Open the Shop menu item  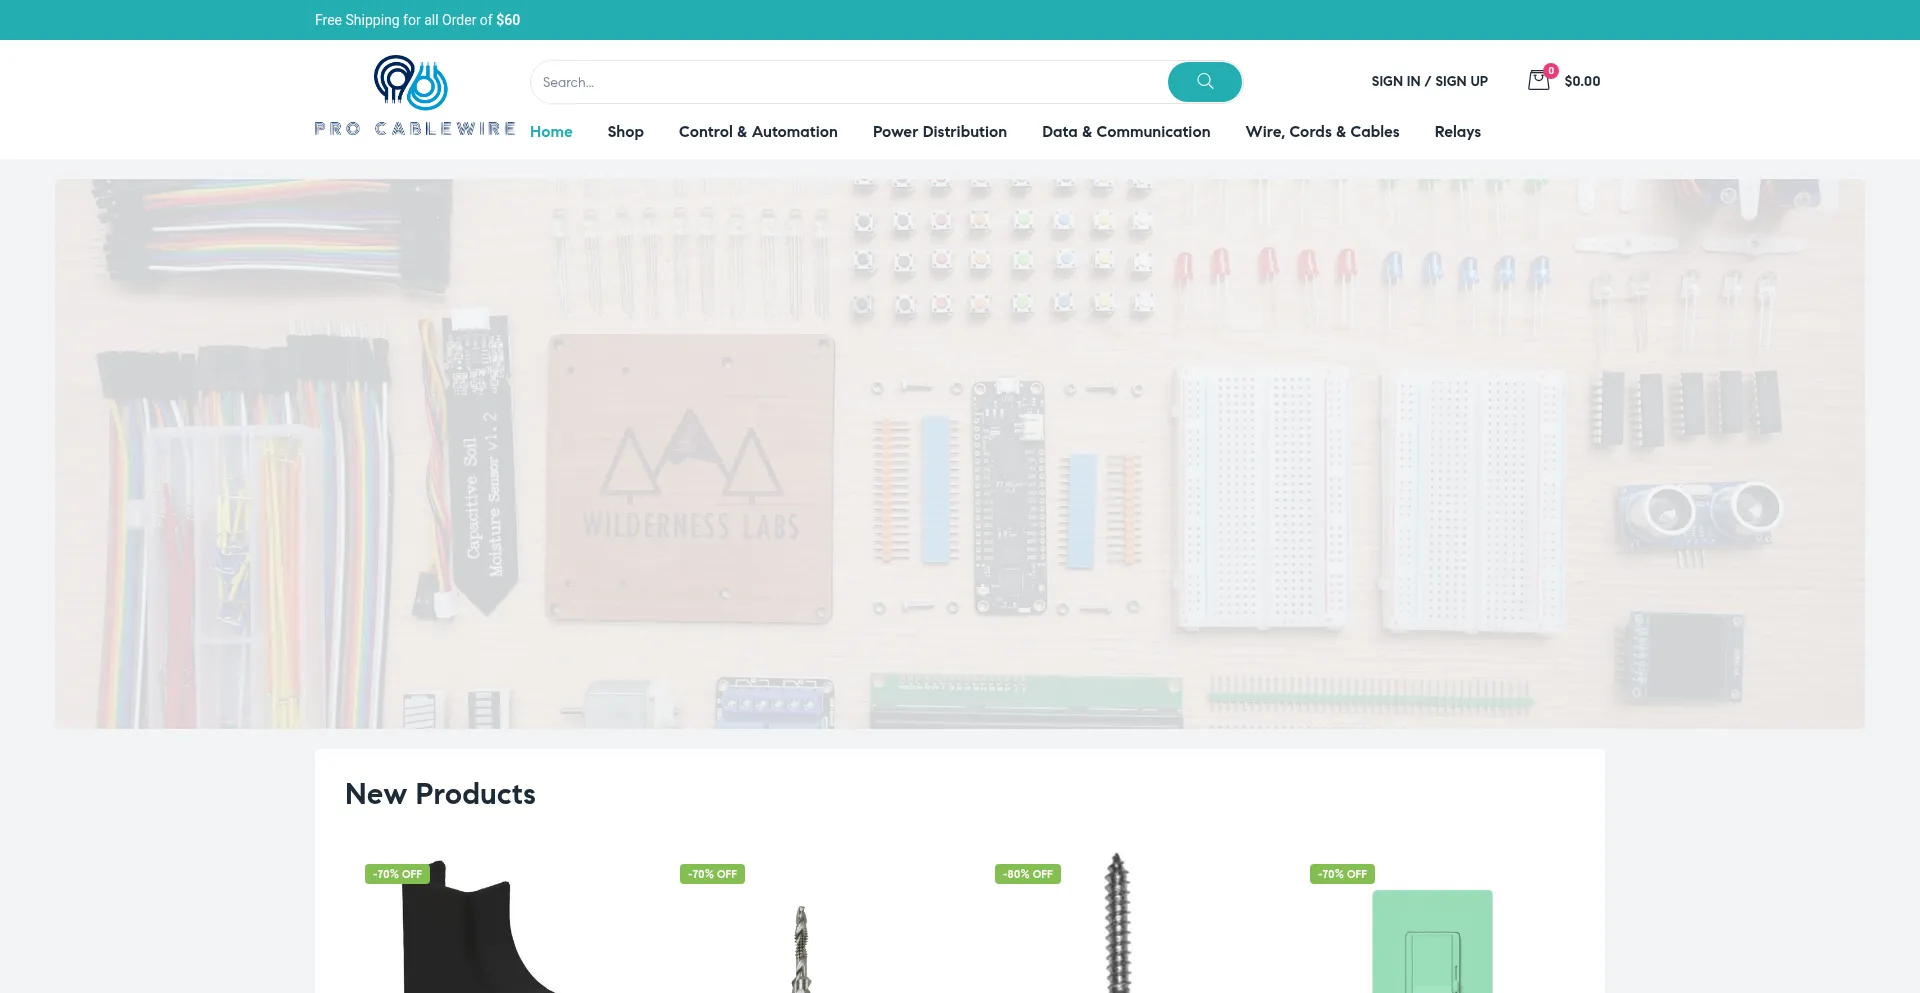pyautogui.click(x=625, y=132)
